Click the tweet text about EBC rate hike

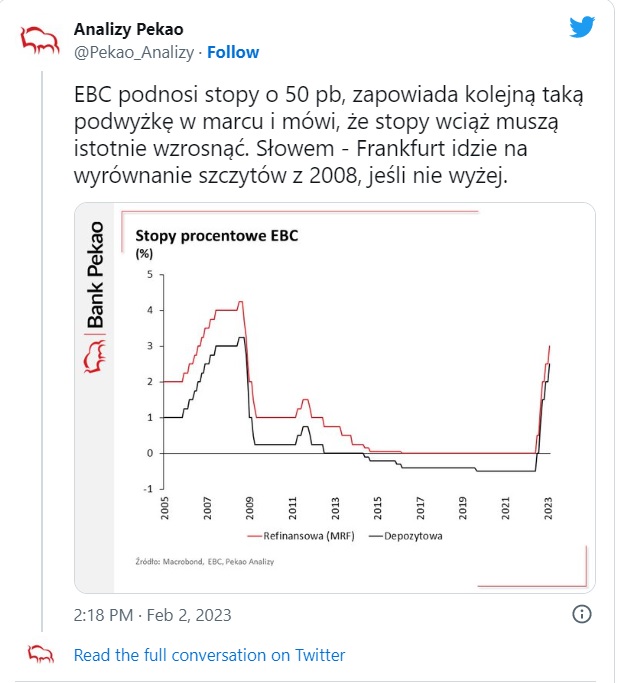[x=328, y=135]
